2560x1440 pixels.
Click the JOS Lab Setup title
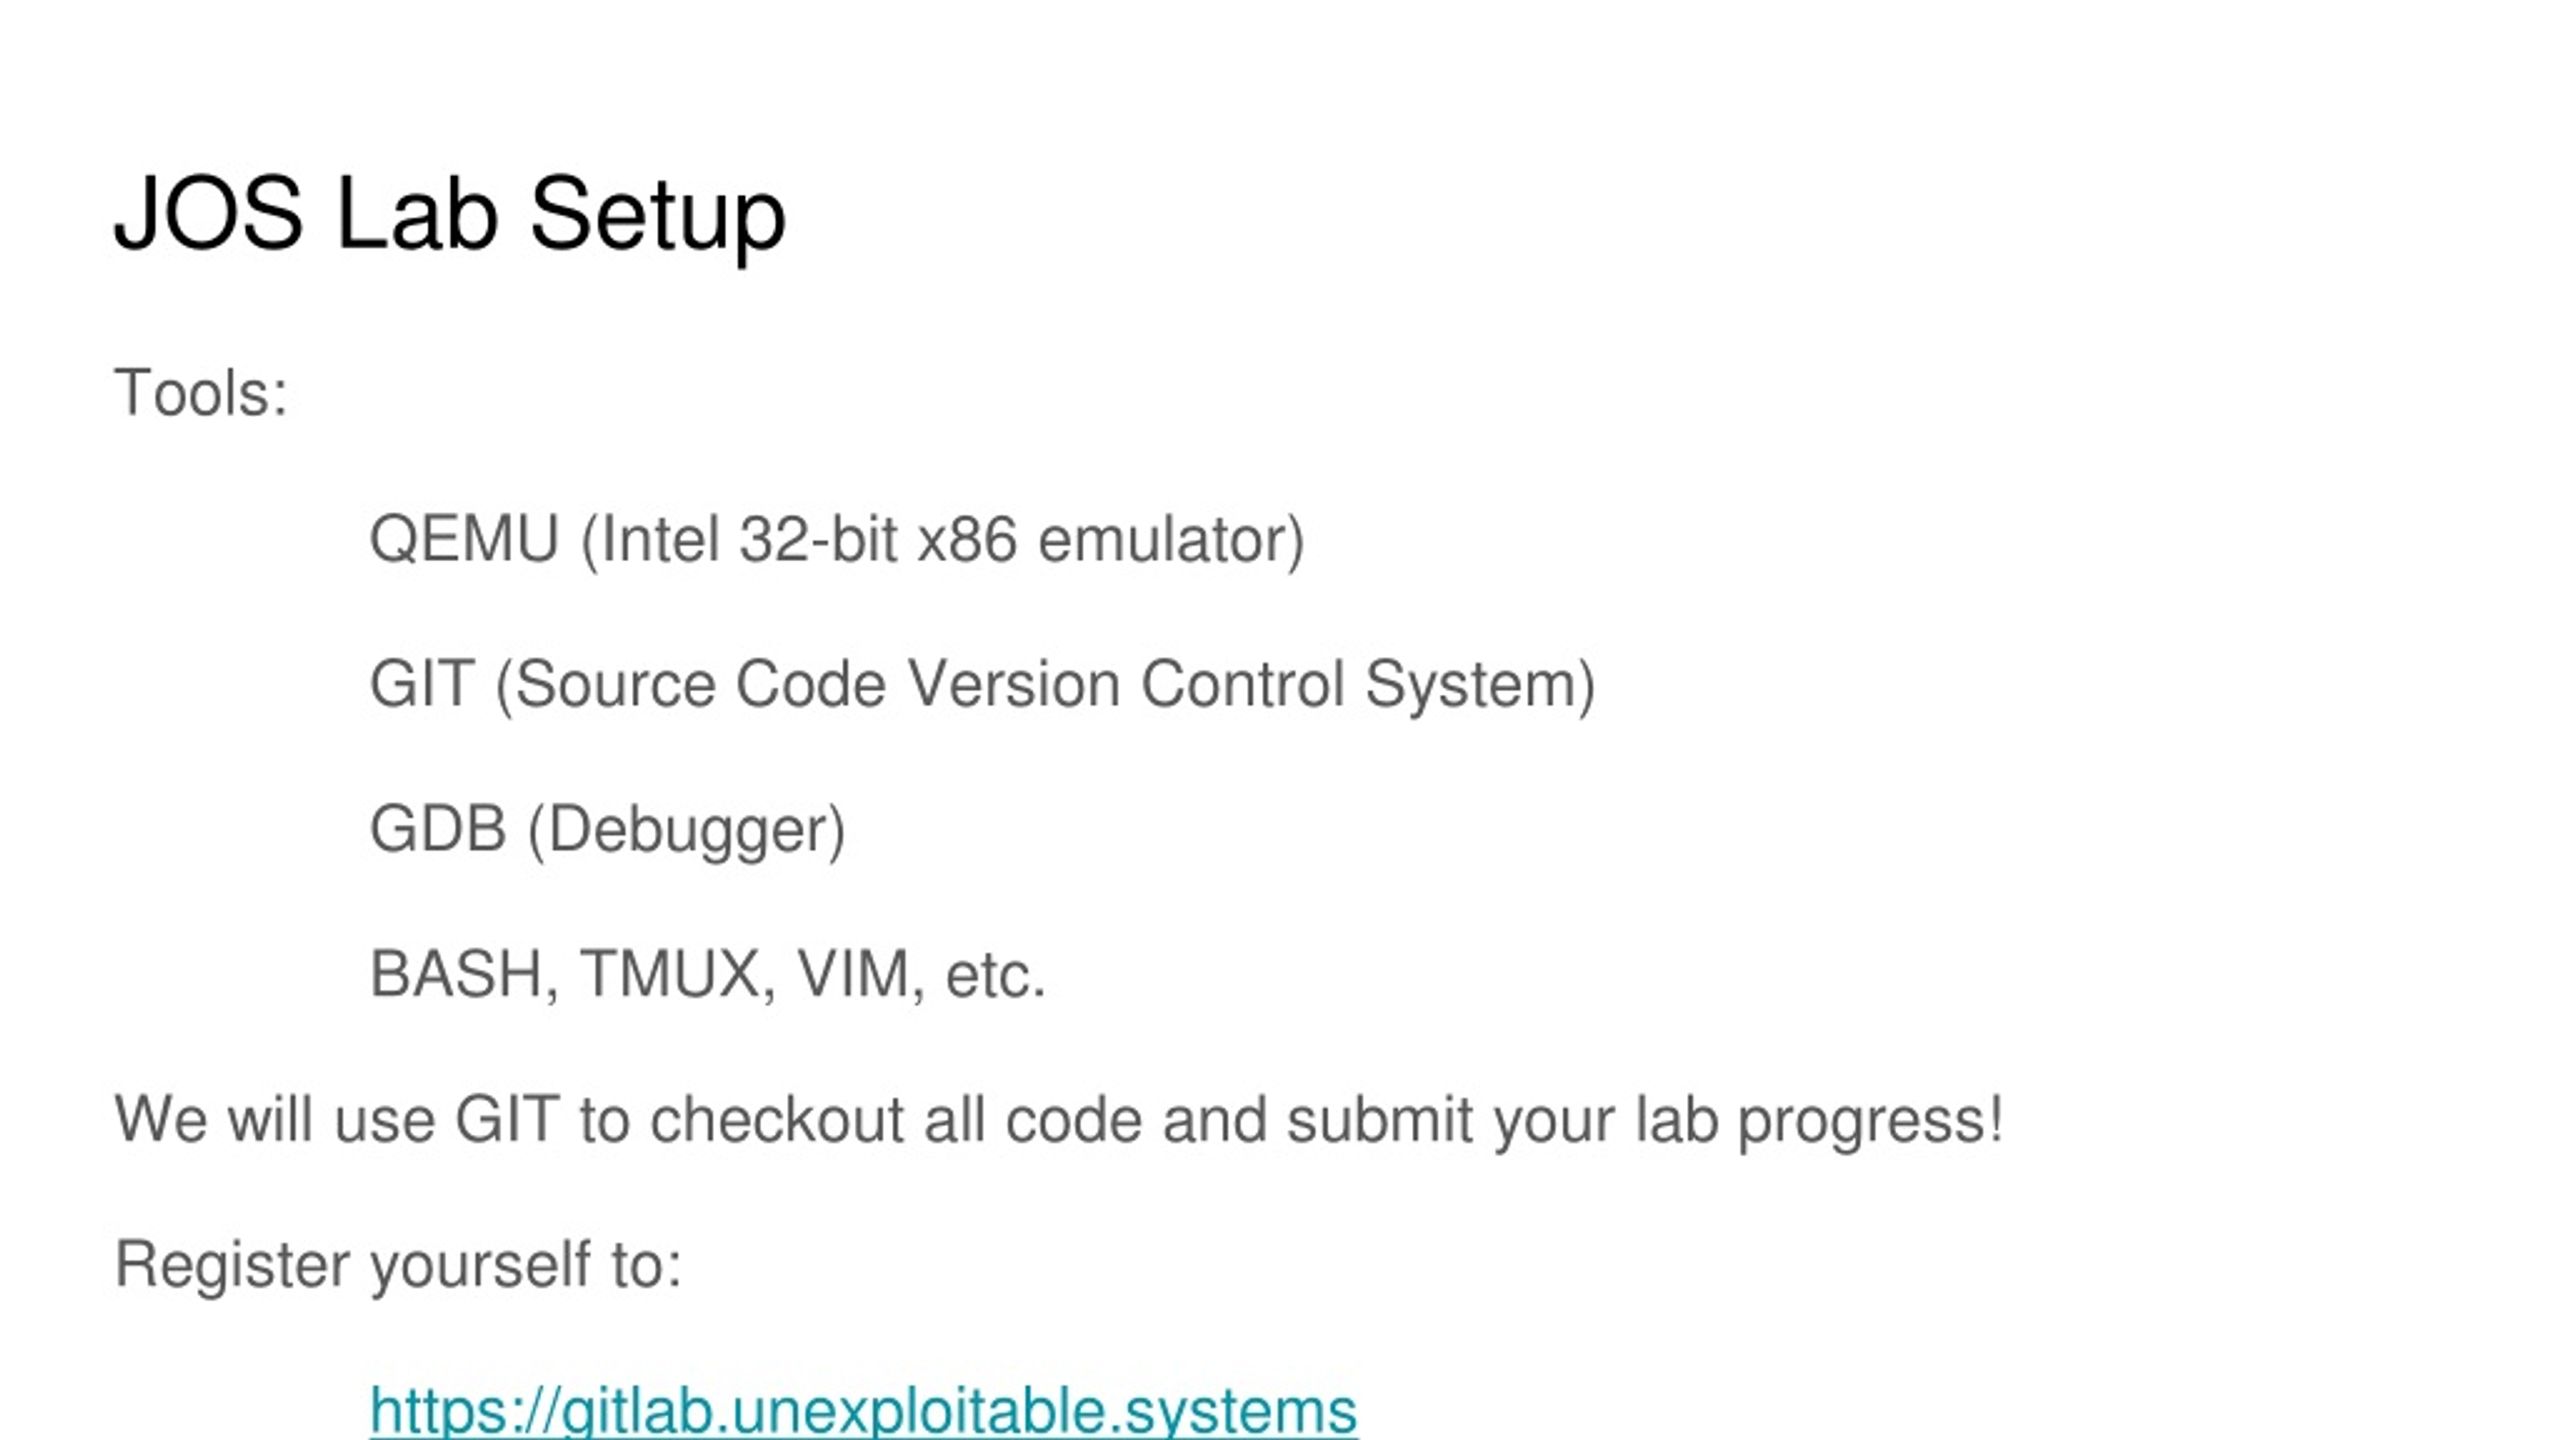click(x=450, y=216)
